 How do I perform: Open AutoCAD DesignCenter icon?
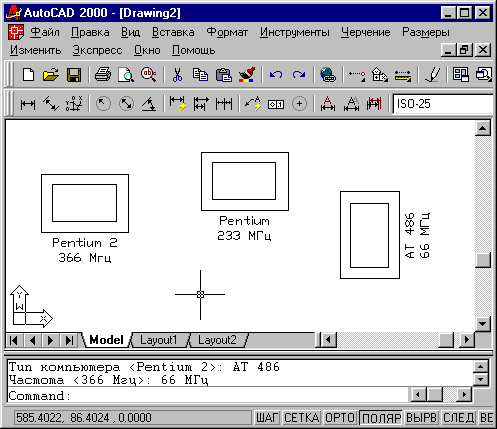coord(461,75)
